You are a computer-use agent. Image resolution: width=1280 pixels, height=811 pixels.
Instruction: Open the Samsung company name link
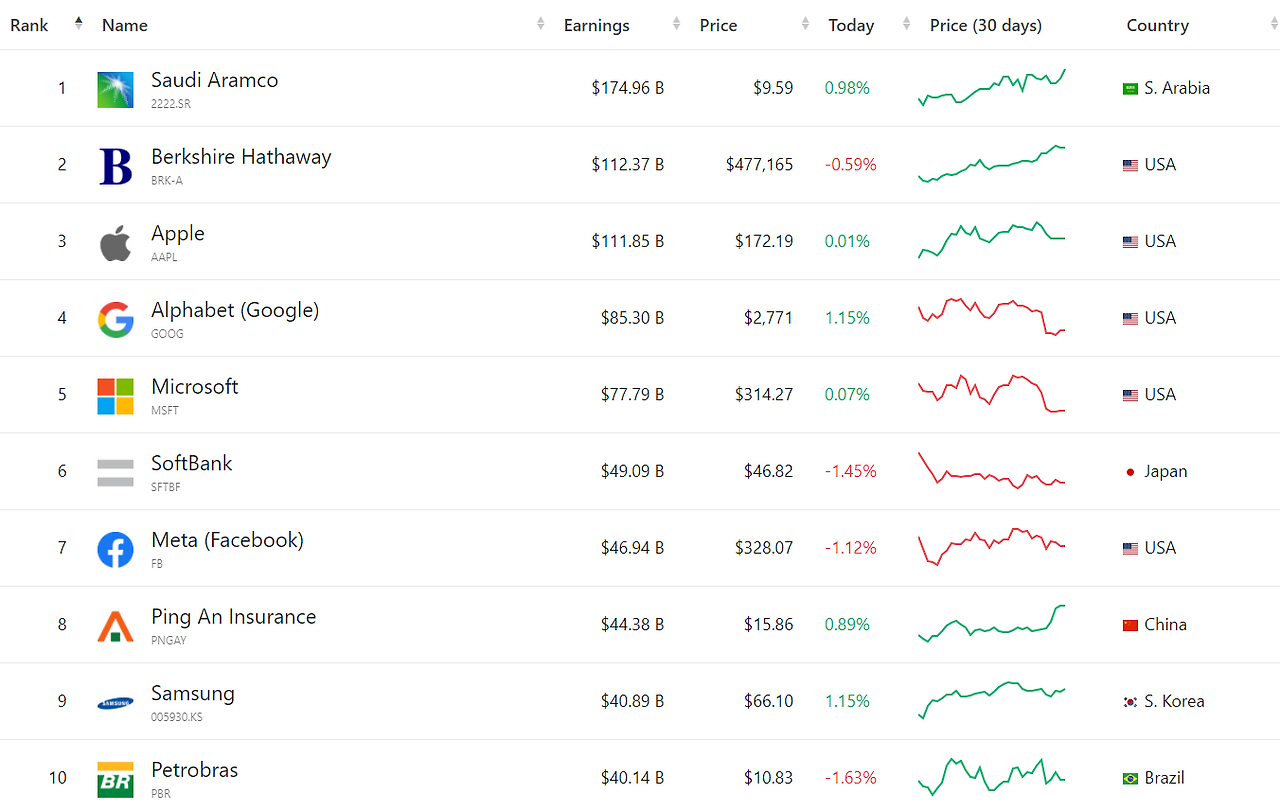pyautogui.click(x=193, y=693)
